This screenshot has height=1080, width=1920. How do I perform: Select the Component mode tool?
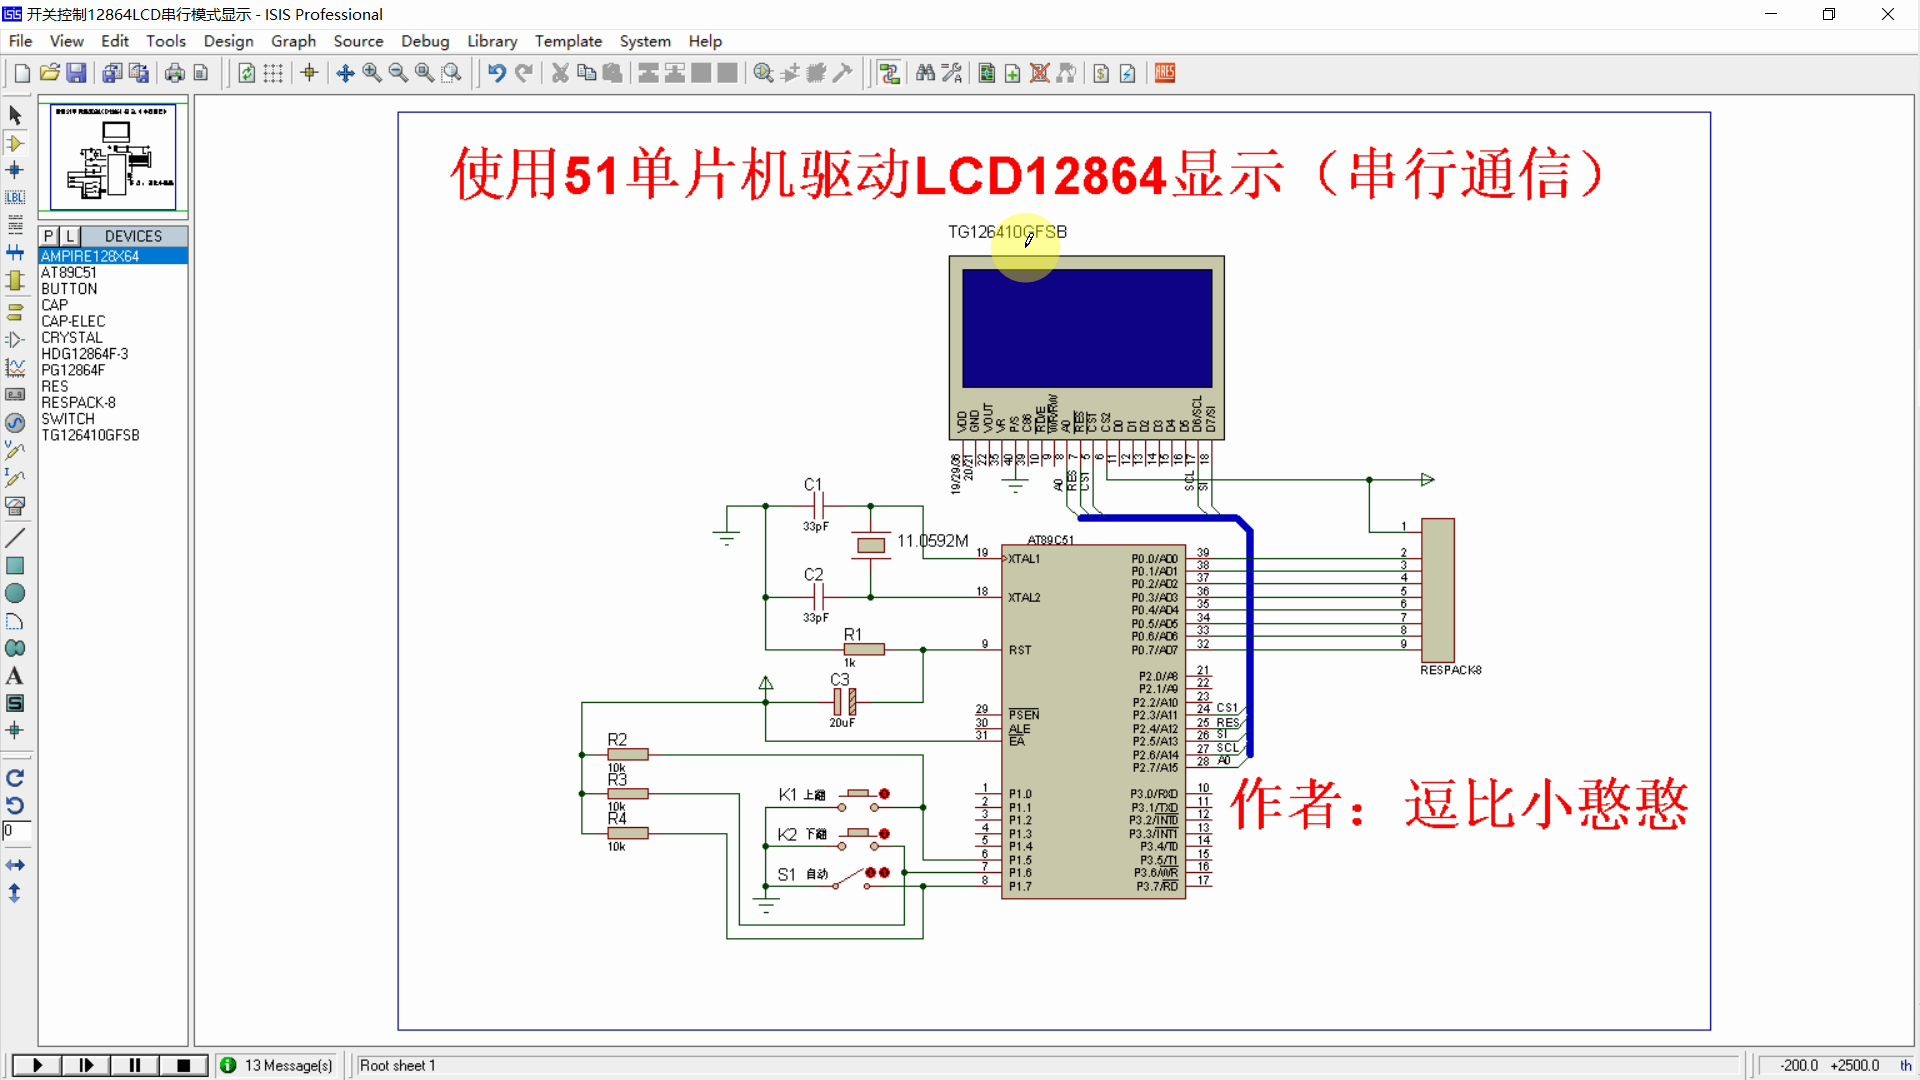[16, 143]
